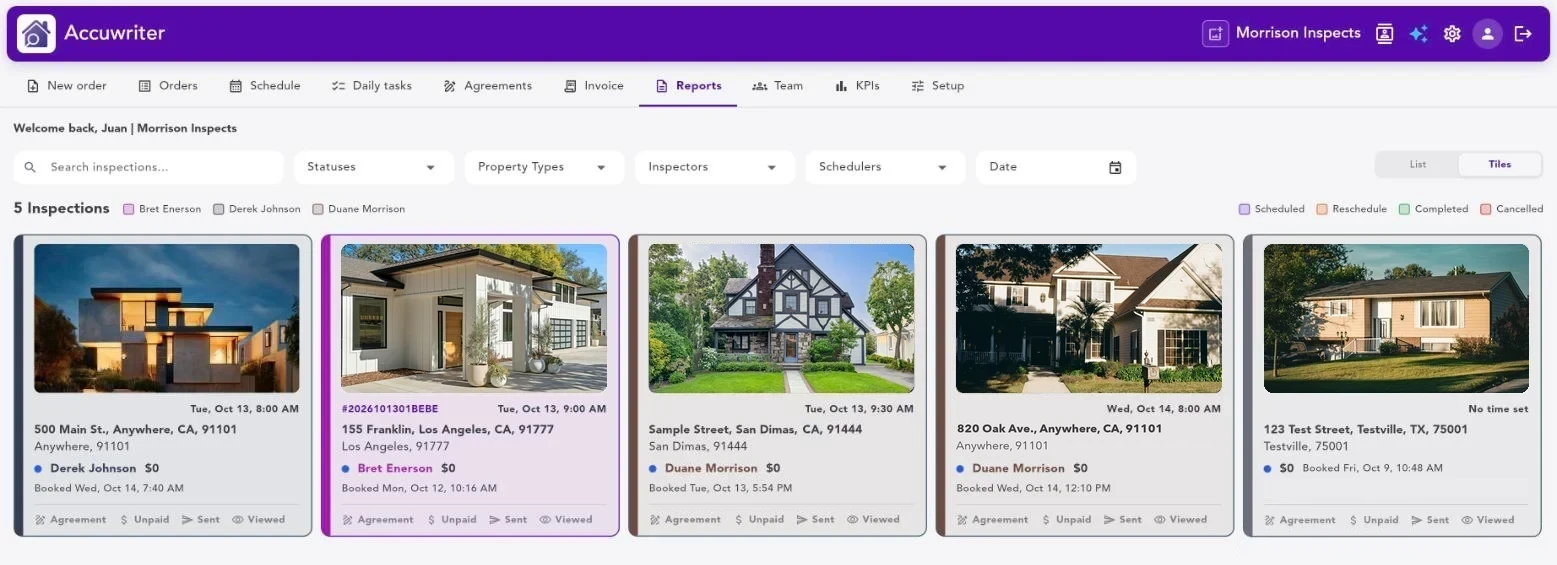
Task: Open the KPIs tab
Action: [x=857, y=86]
